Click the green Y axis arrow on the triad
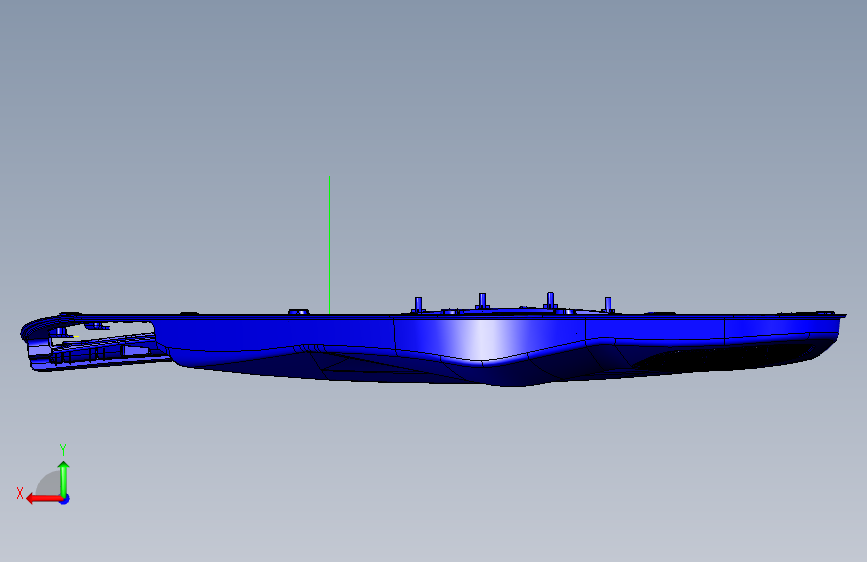867x562 pixels. (64, 478)
